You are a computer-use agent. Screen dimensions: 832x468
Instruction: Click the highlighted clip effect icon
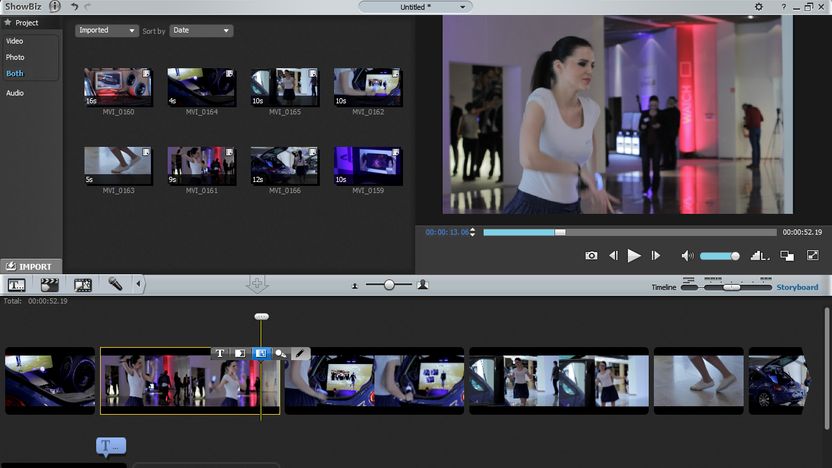260,353
